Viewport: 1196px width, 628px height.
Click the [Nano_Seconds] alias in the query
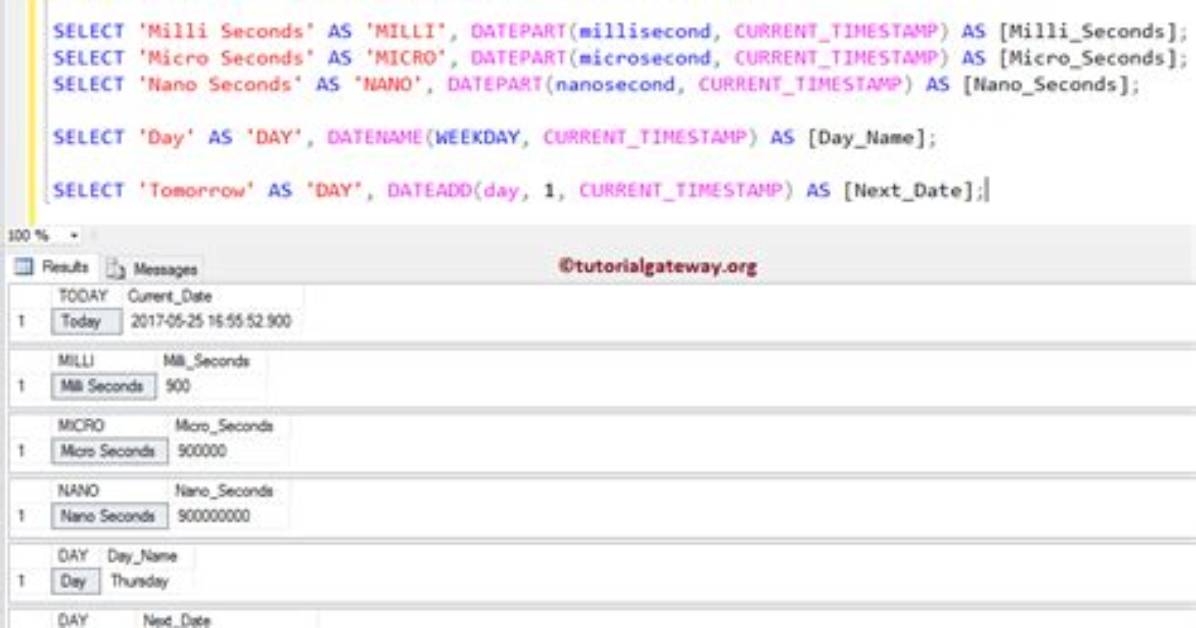point(1046,84)
